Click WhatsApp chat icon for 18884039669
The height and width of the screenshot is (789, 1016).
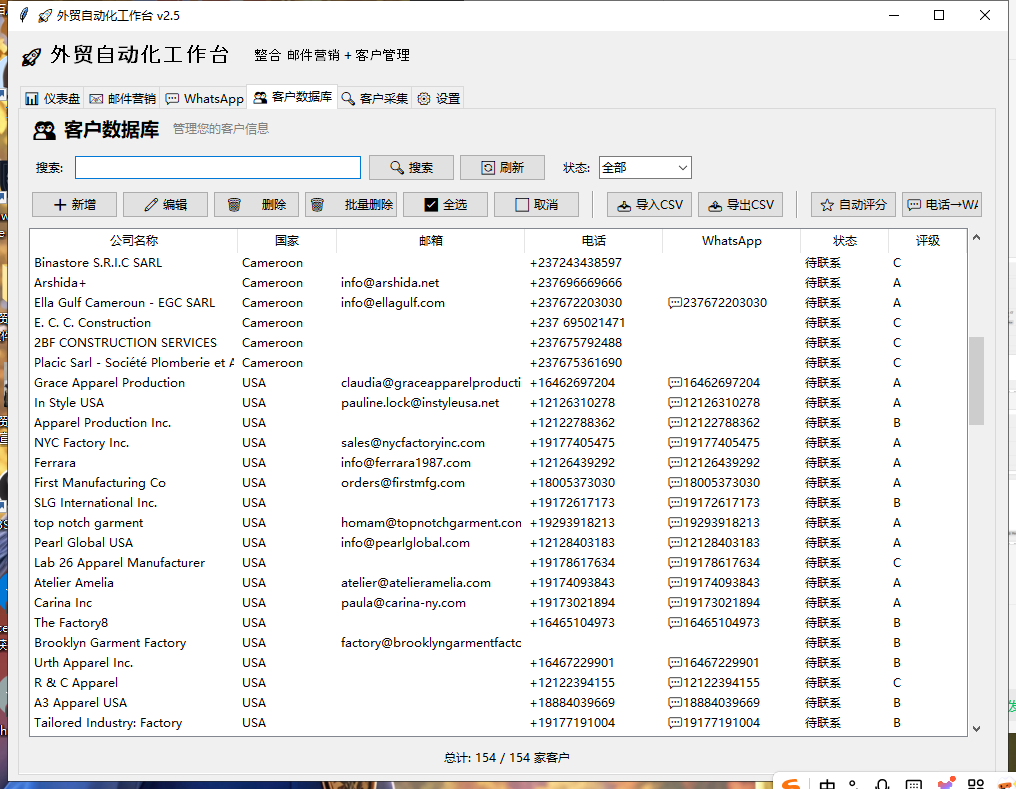pyautogui.click(x=675, y=703)
